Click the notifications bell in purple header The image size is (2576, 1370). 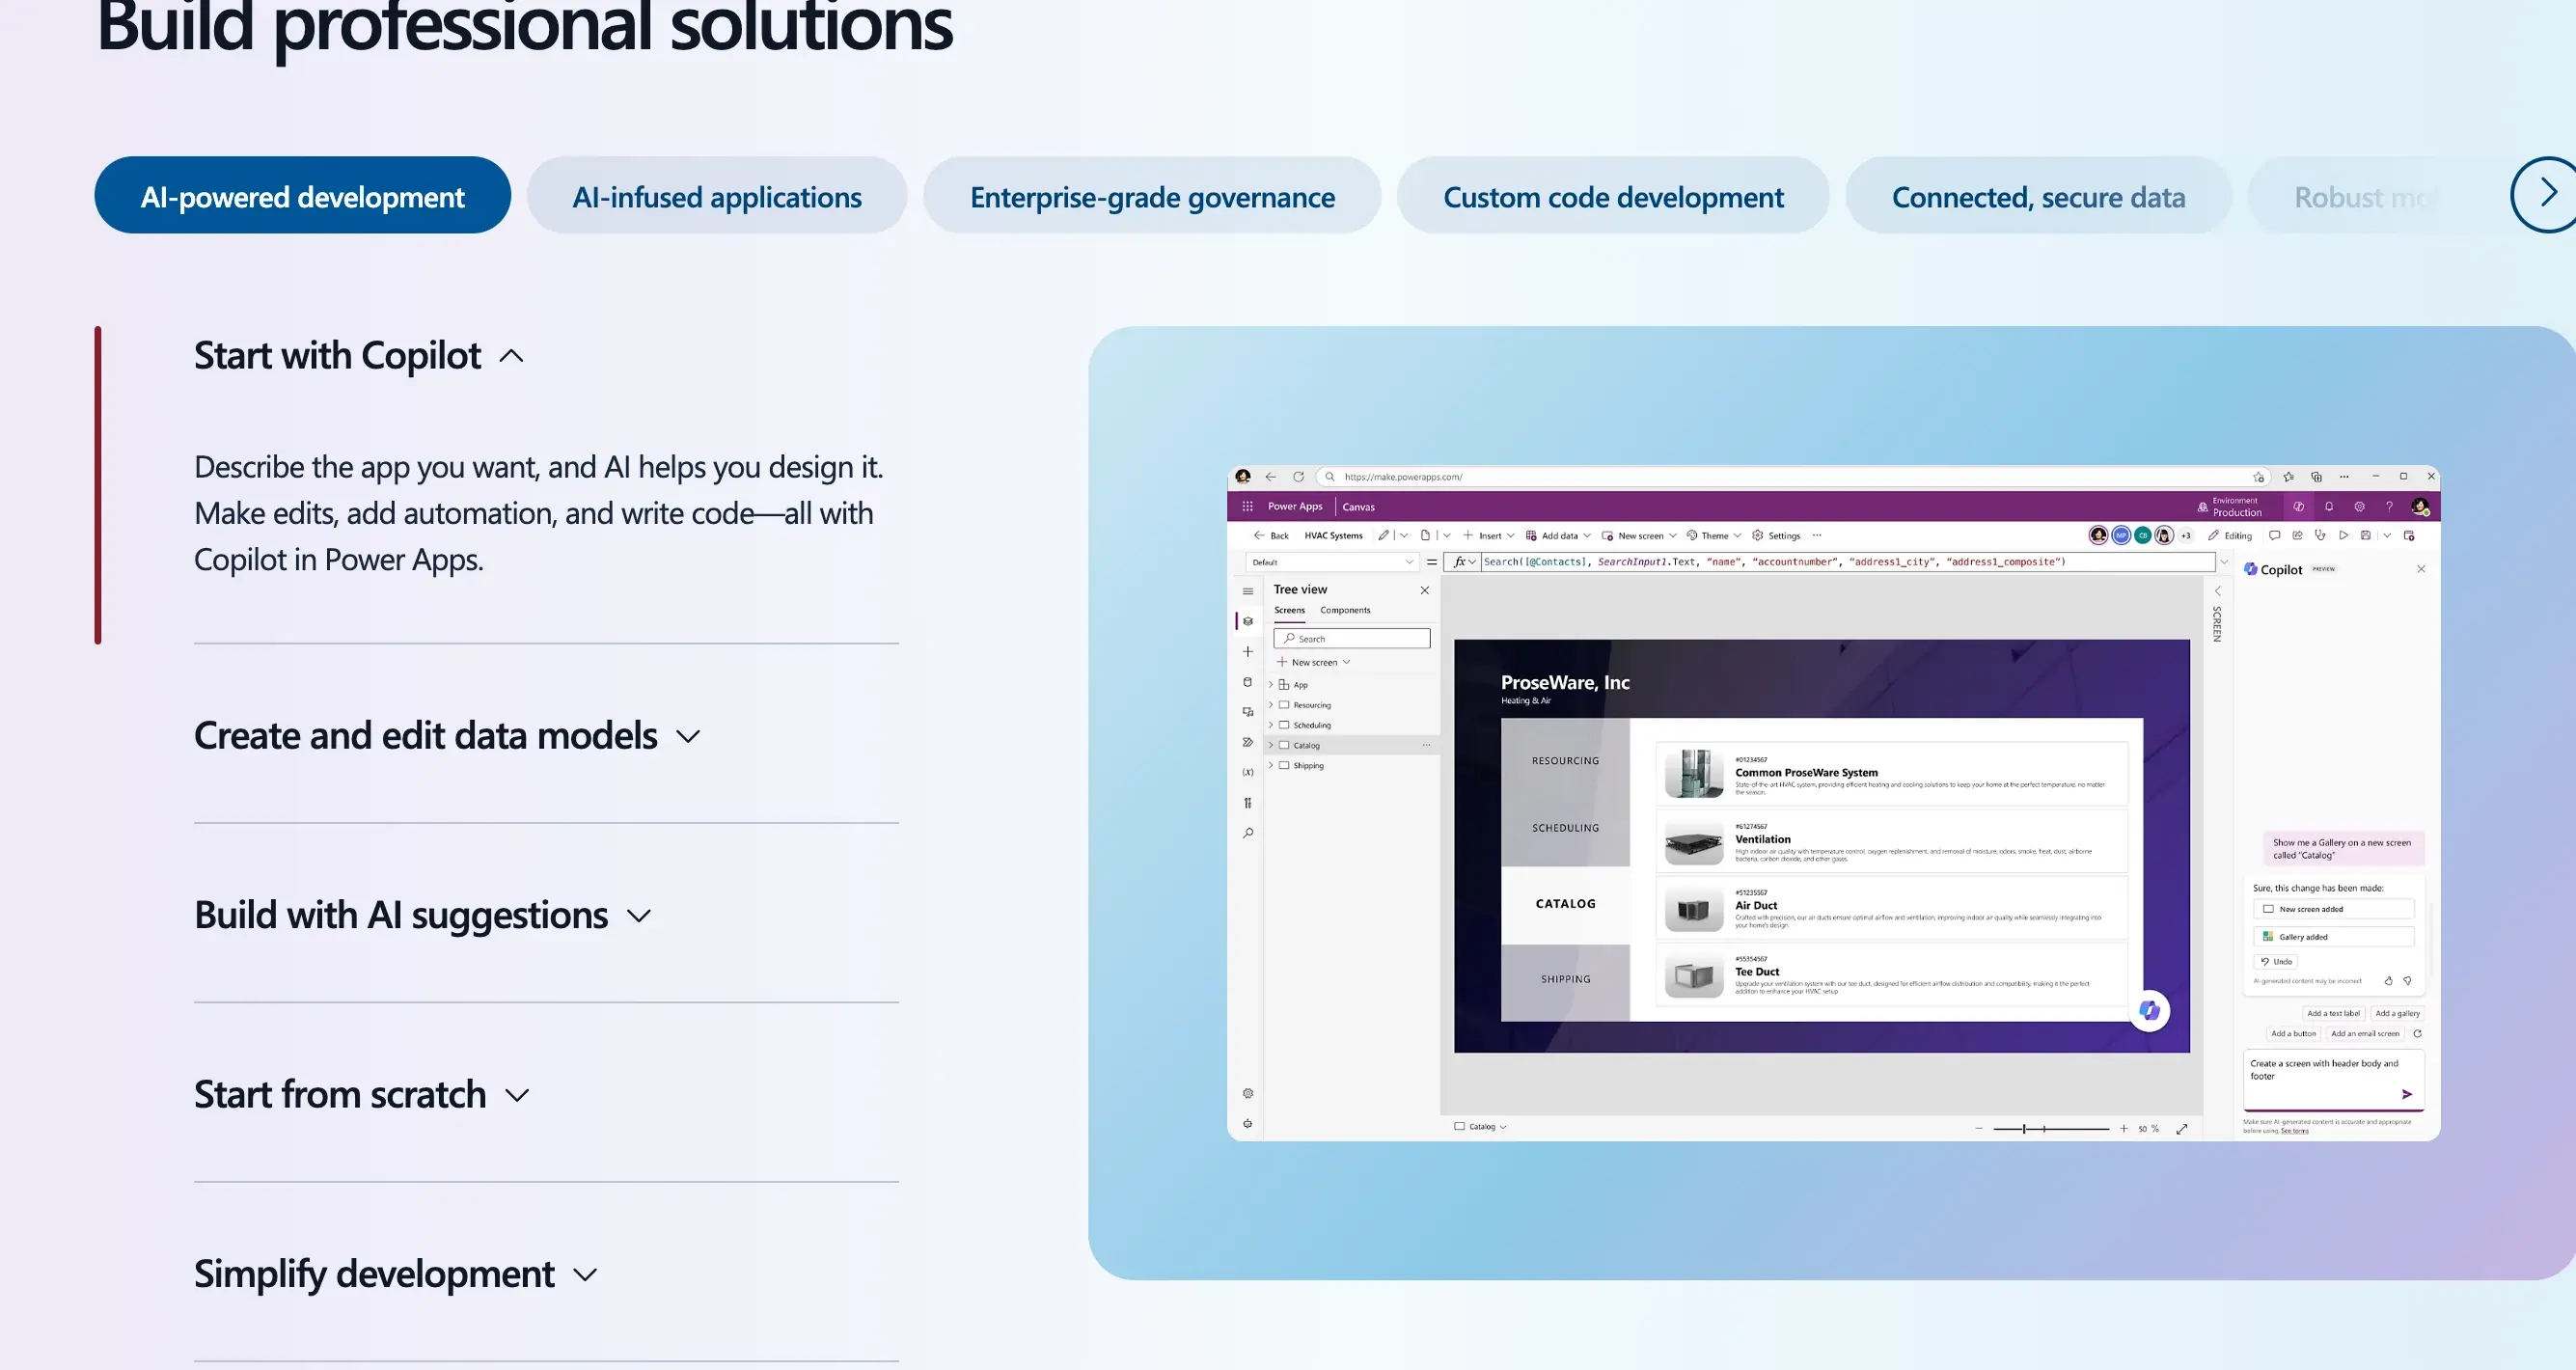pos(2329,506)
